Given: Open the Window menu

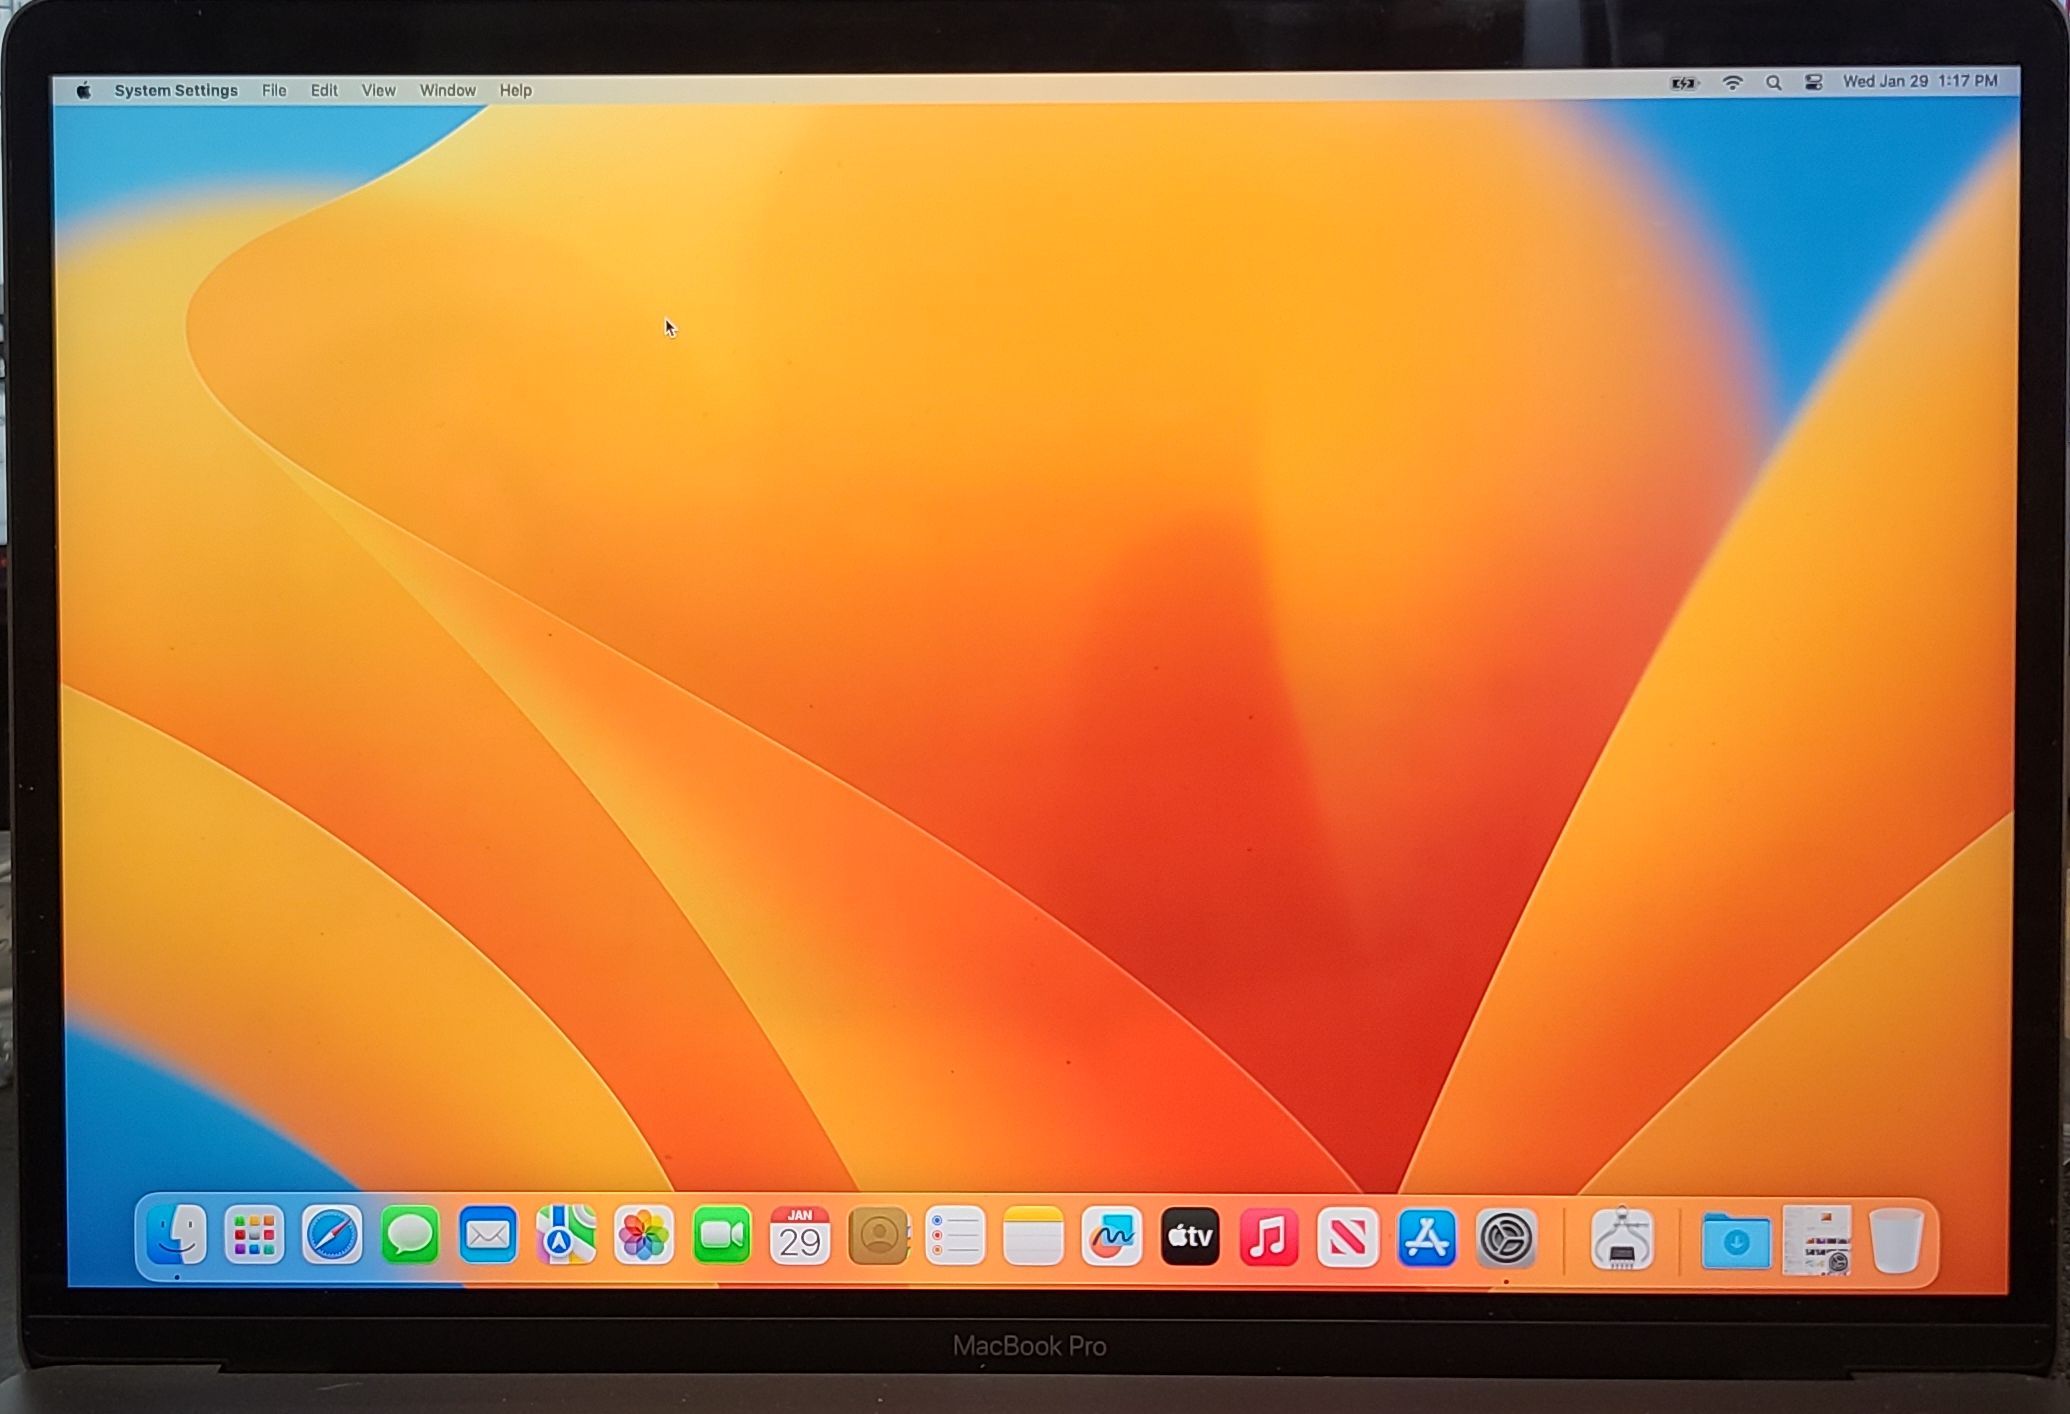Looking at the screenshot, I should (x=447, y=90).
